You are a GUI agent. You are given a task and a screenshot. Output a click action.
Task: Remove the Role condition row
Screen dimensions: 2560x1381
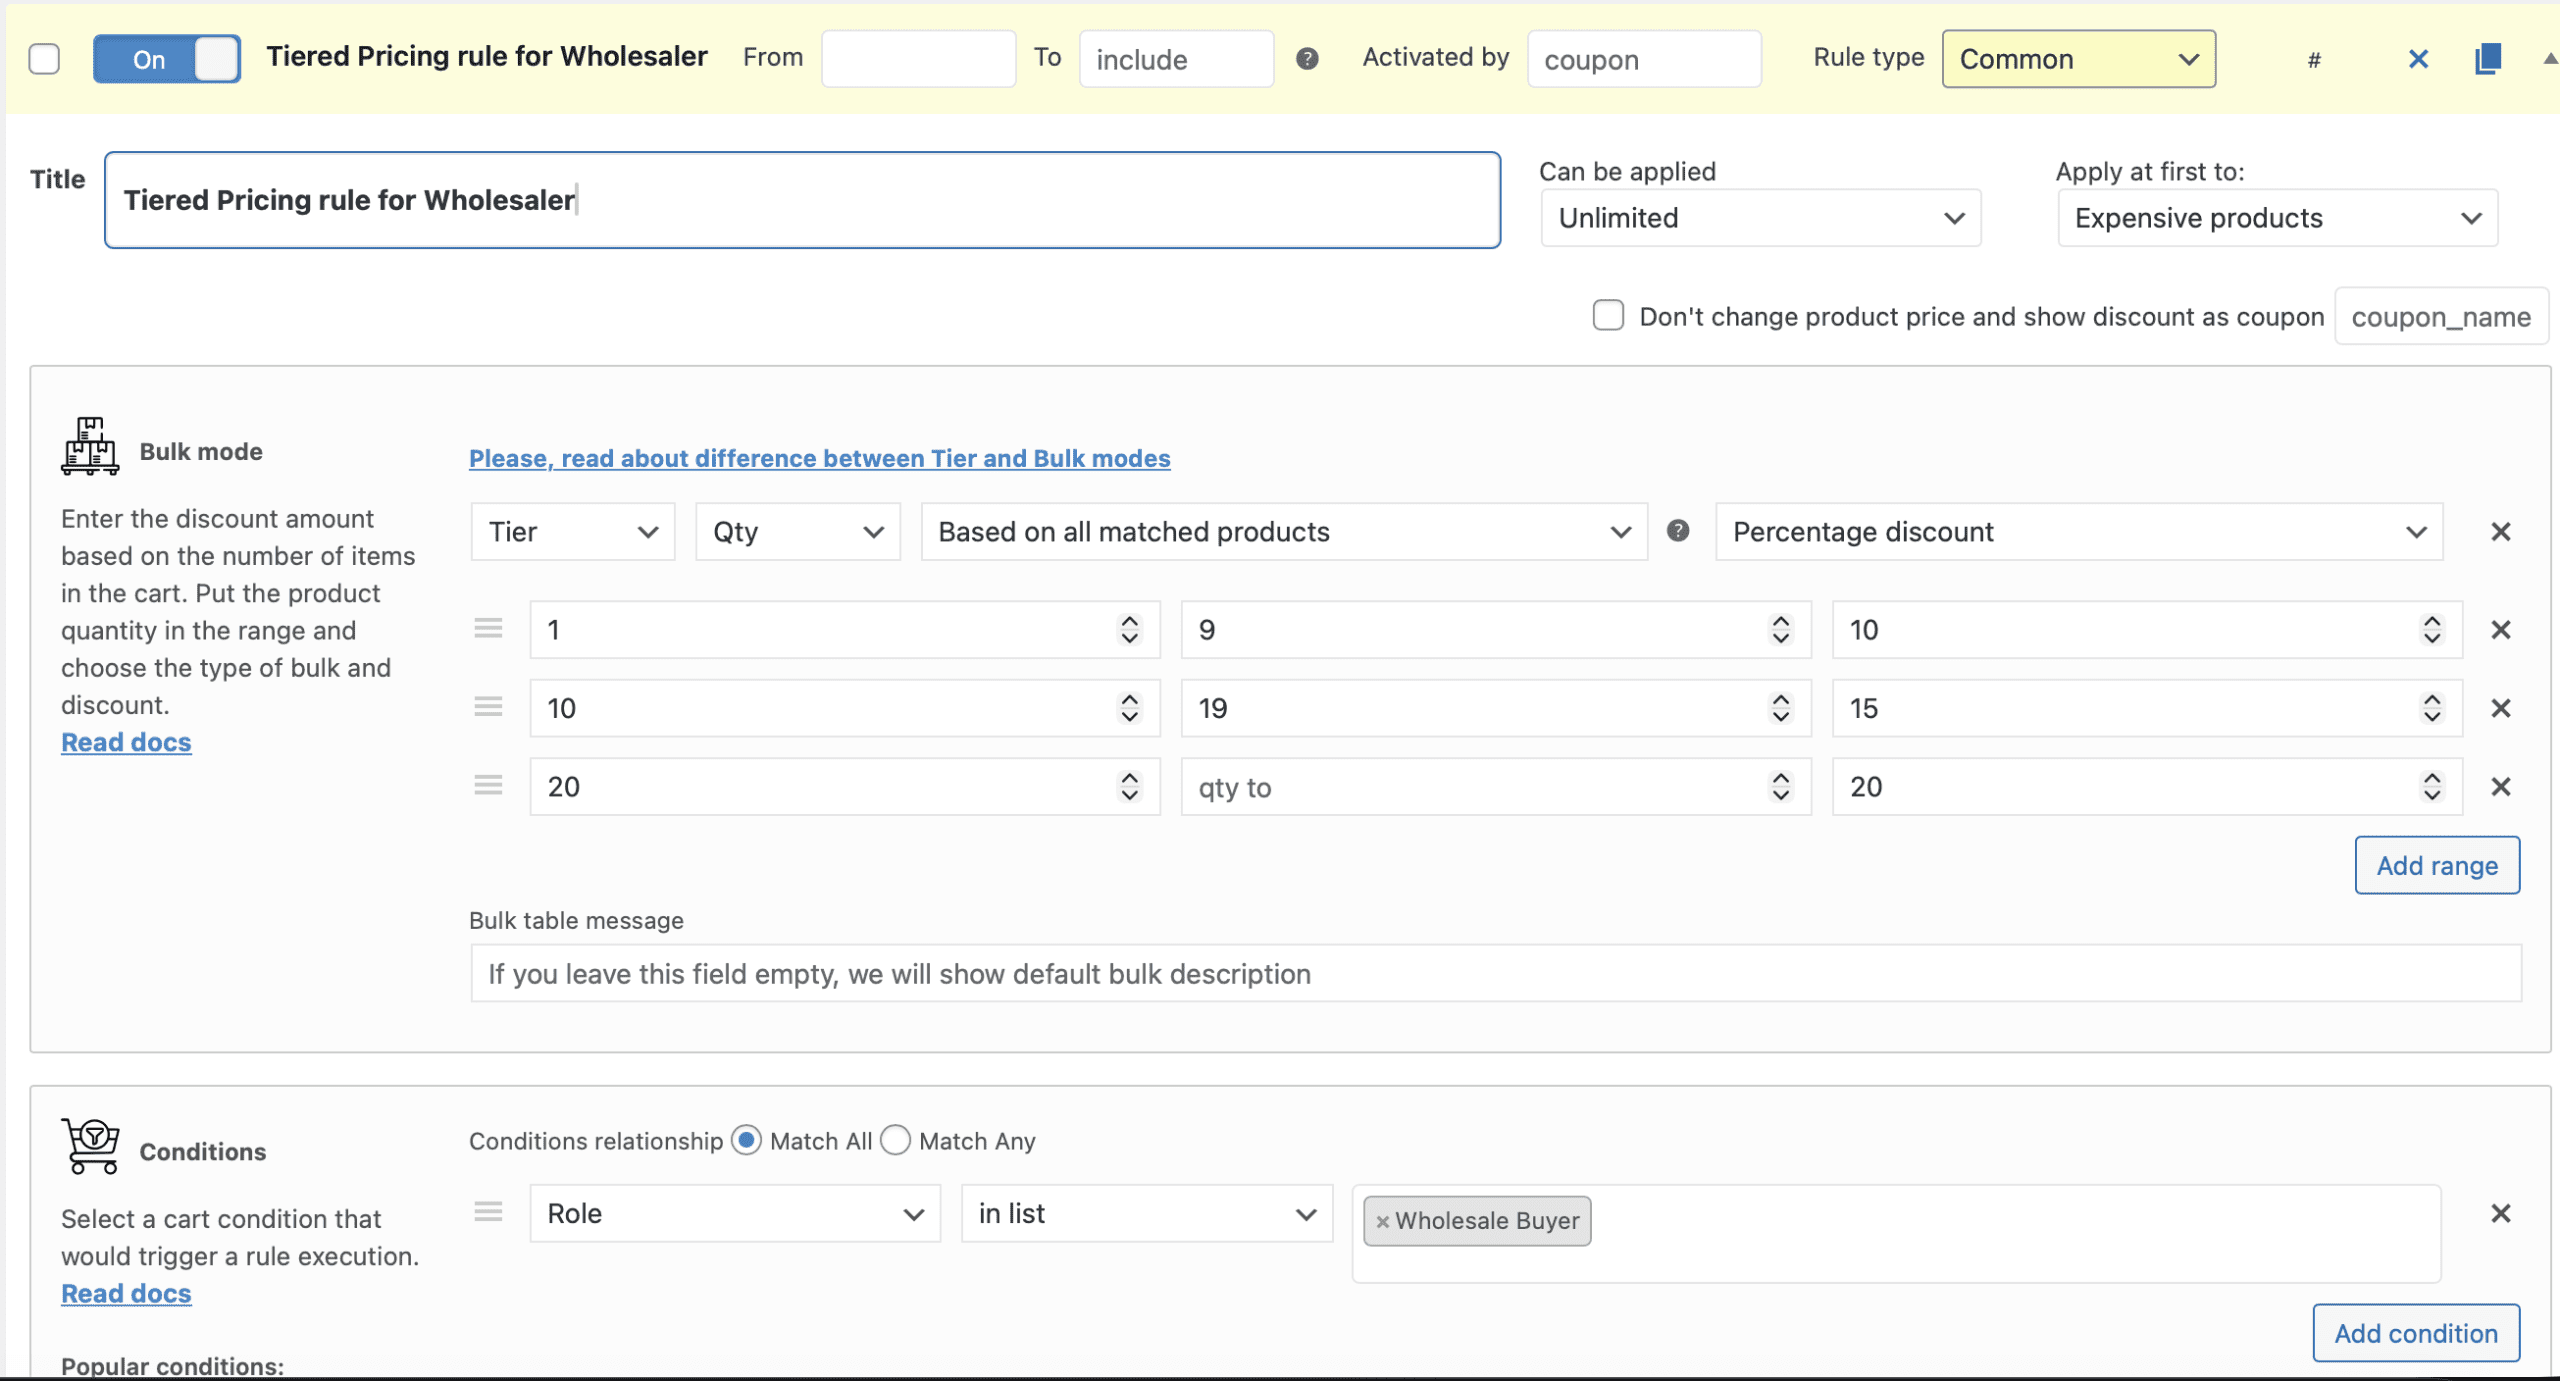pyautogui.click(x=2500, y=1213)
